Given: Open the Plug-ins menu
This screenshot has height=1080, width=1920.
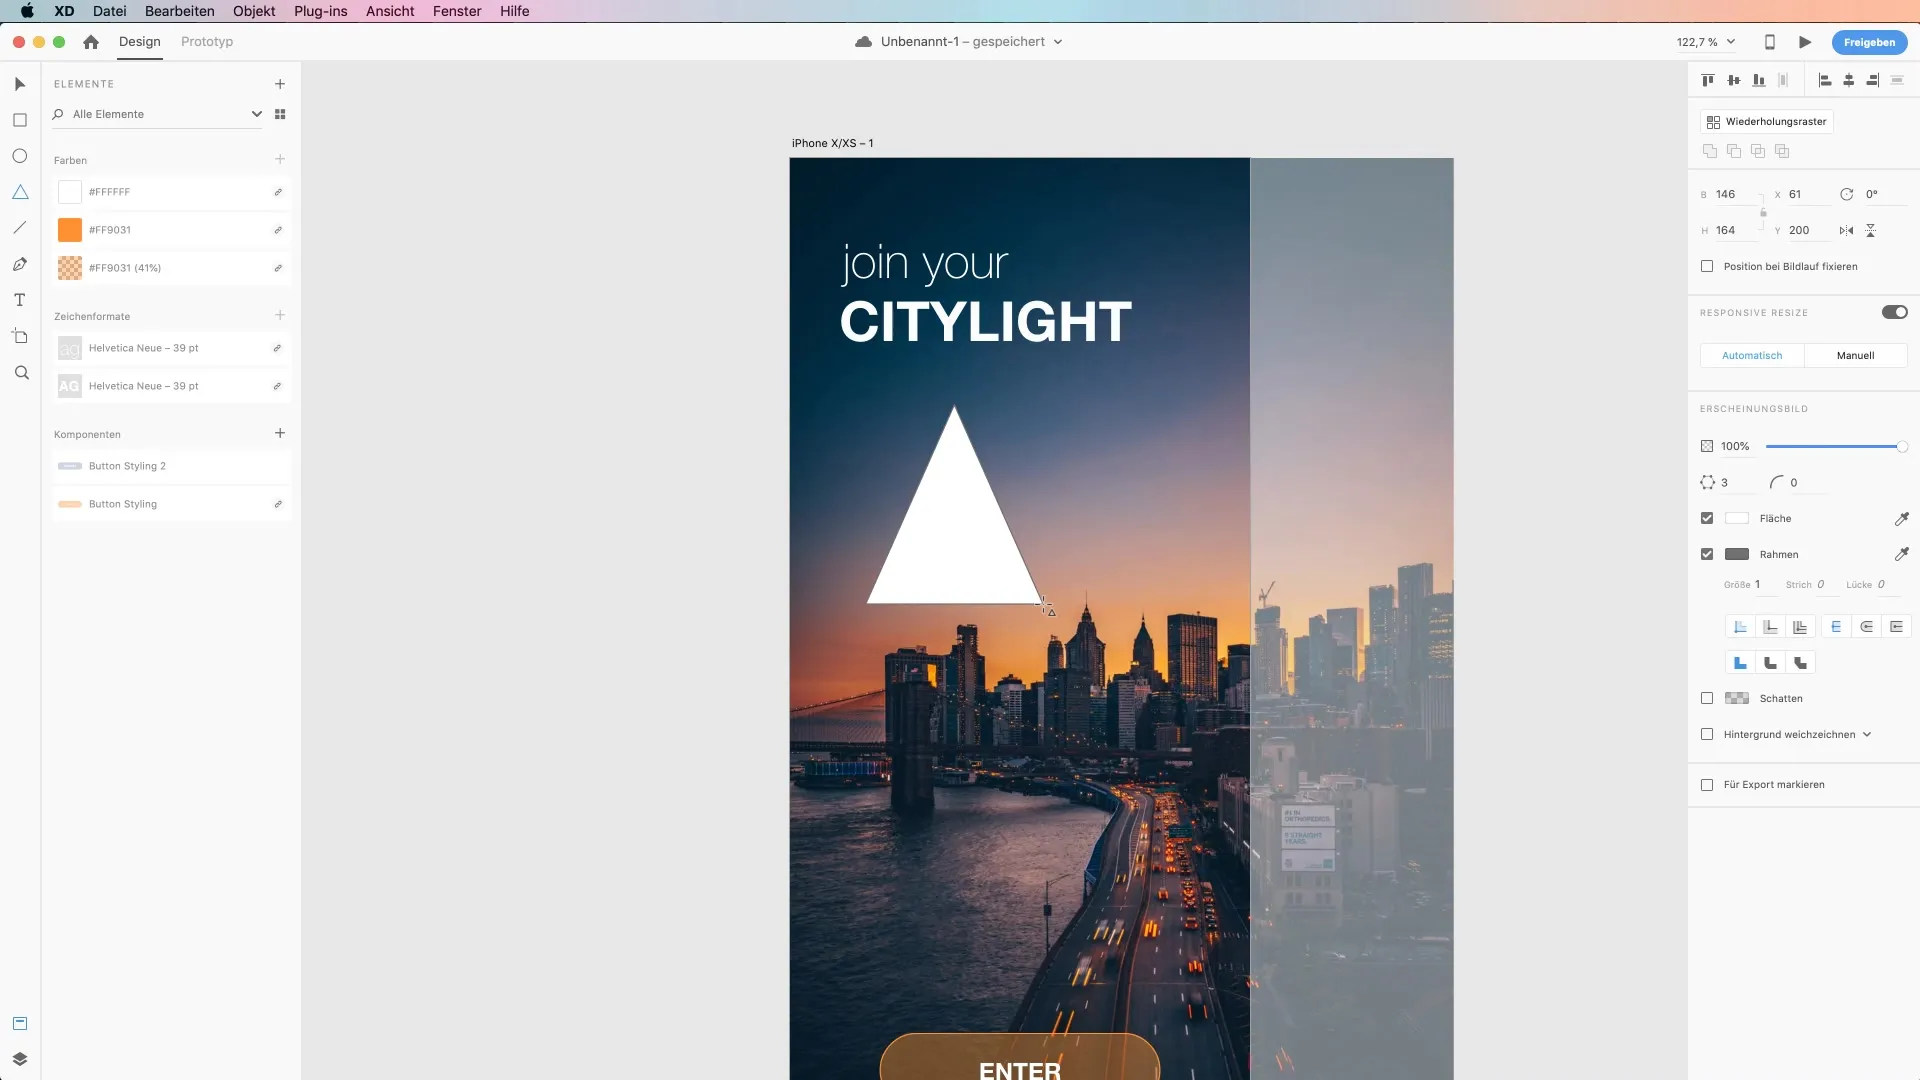Looking at the screenshot, I should [x=321, y=11].
